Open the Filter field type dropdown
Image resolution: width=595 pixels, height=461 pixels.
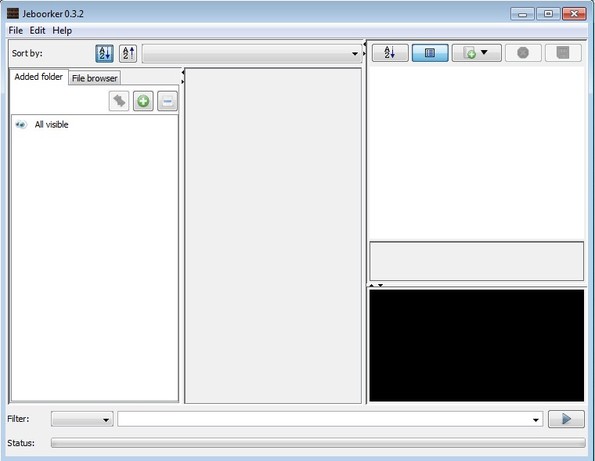82,419
